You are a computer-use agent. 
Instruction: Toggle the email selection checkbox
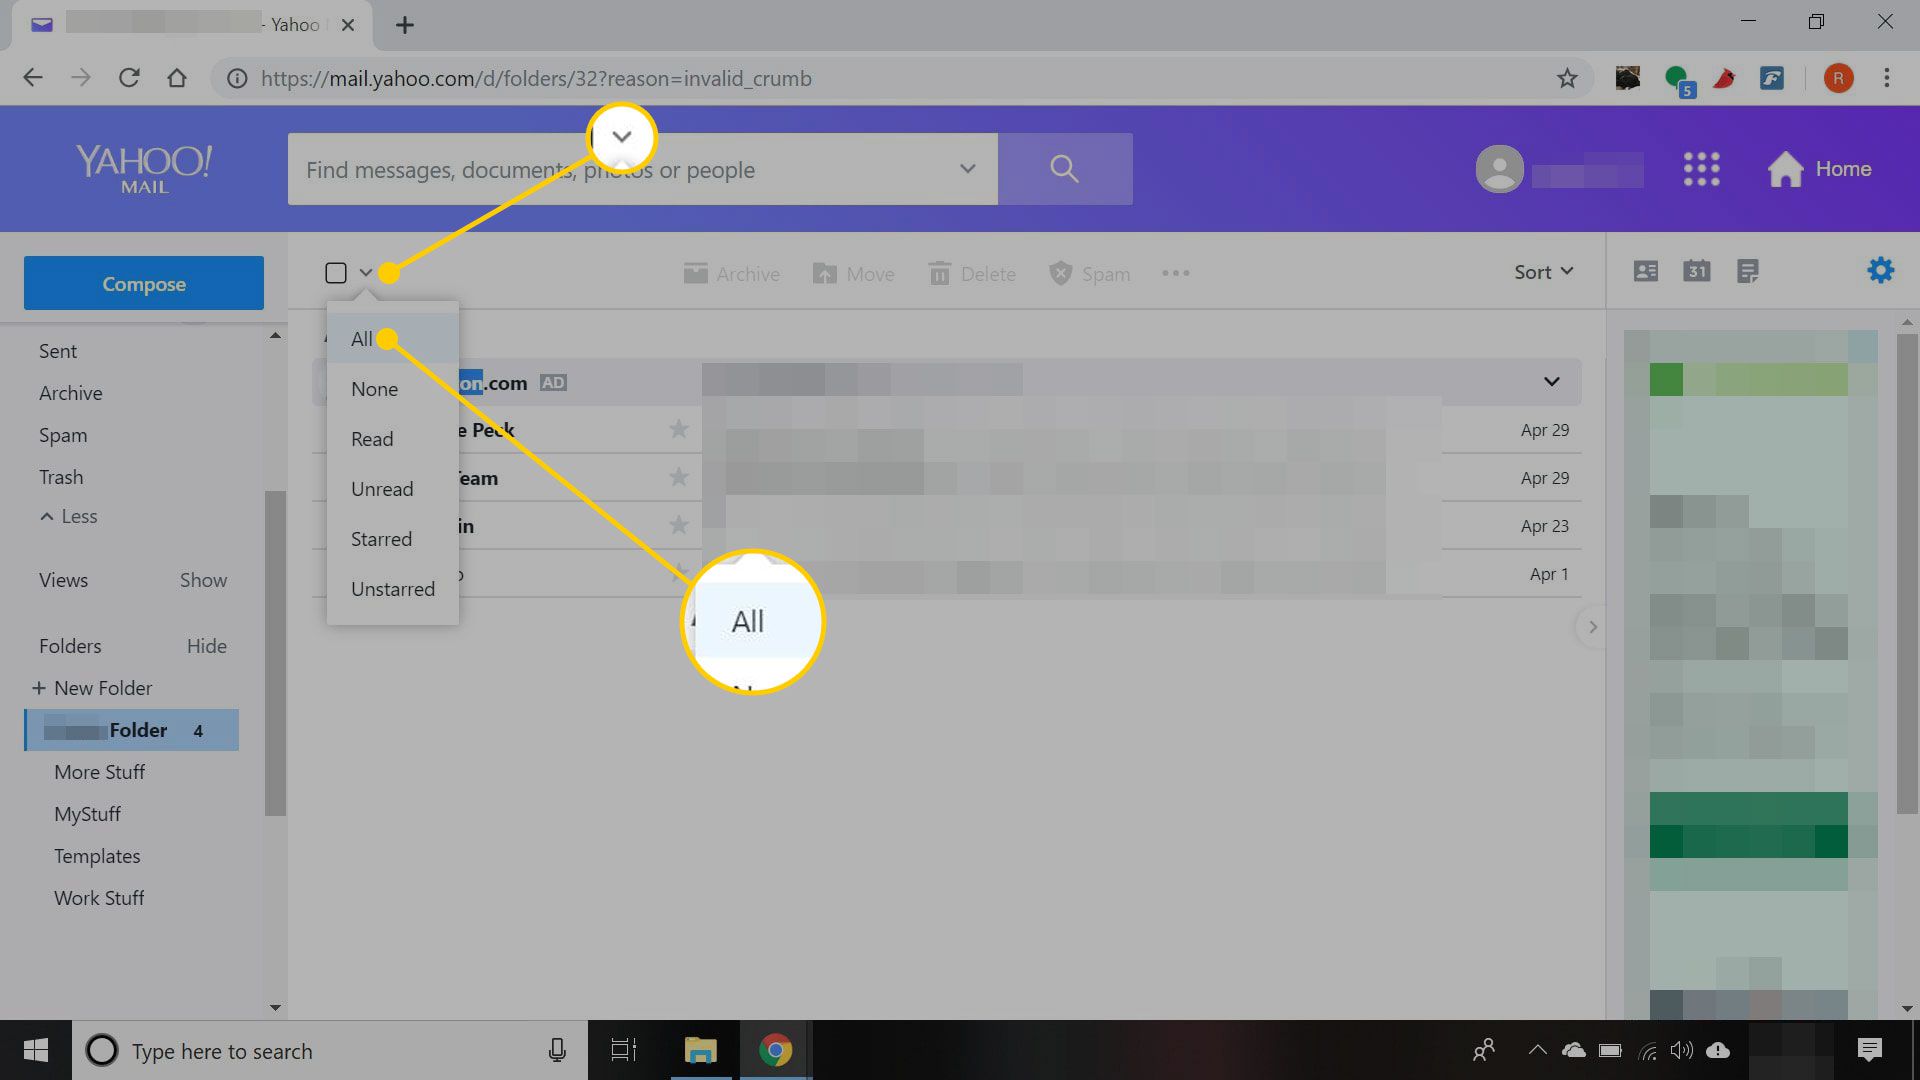(x=336, y=272)
